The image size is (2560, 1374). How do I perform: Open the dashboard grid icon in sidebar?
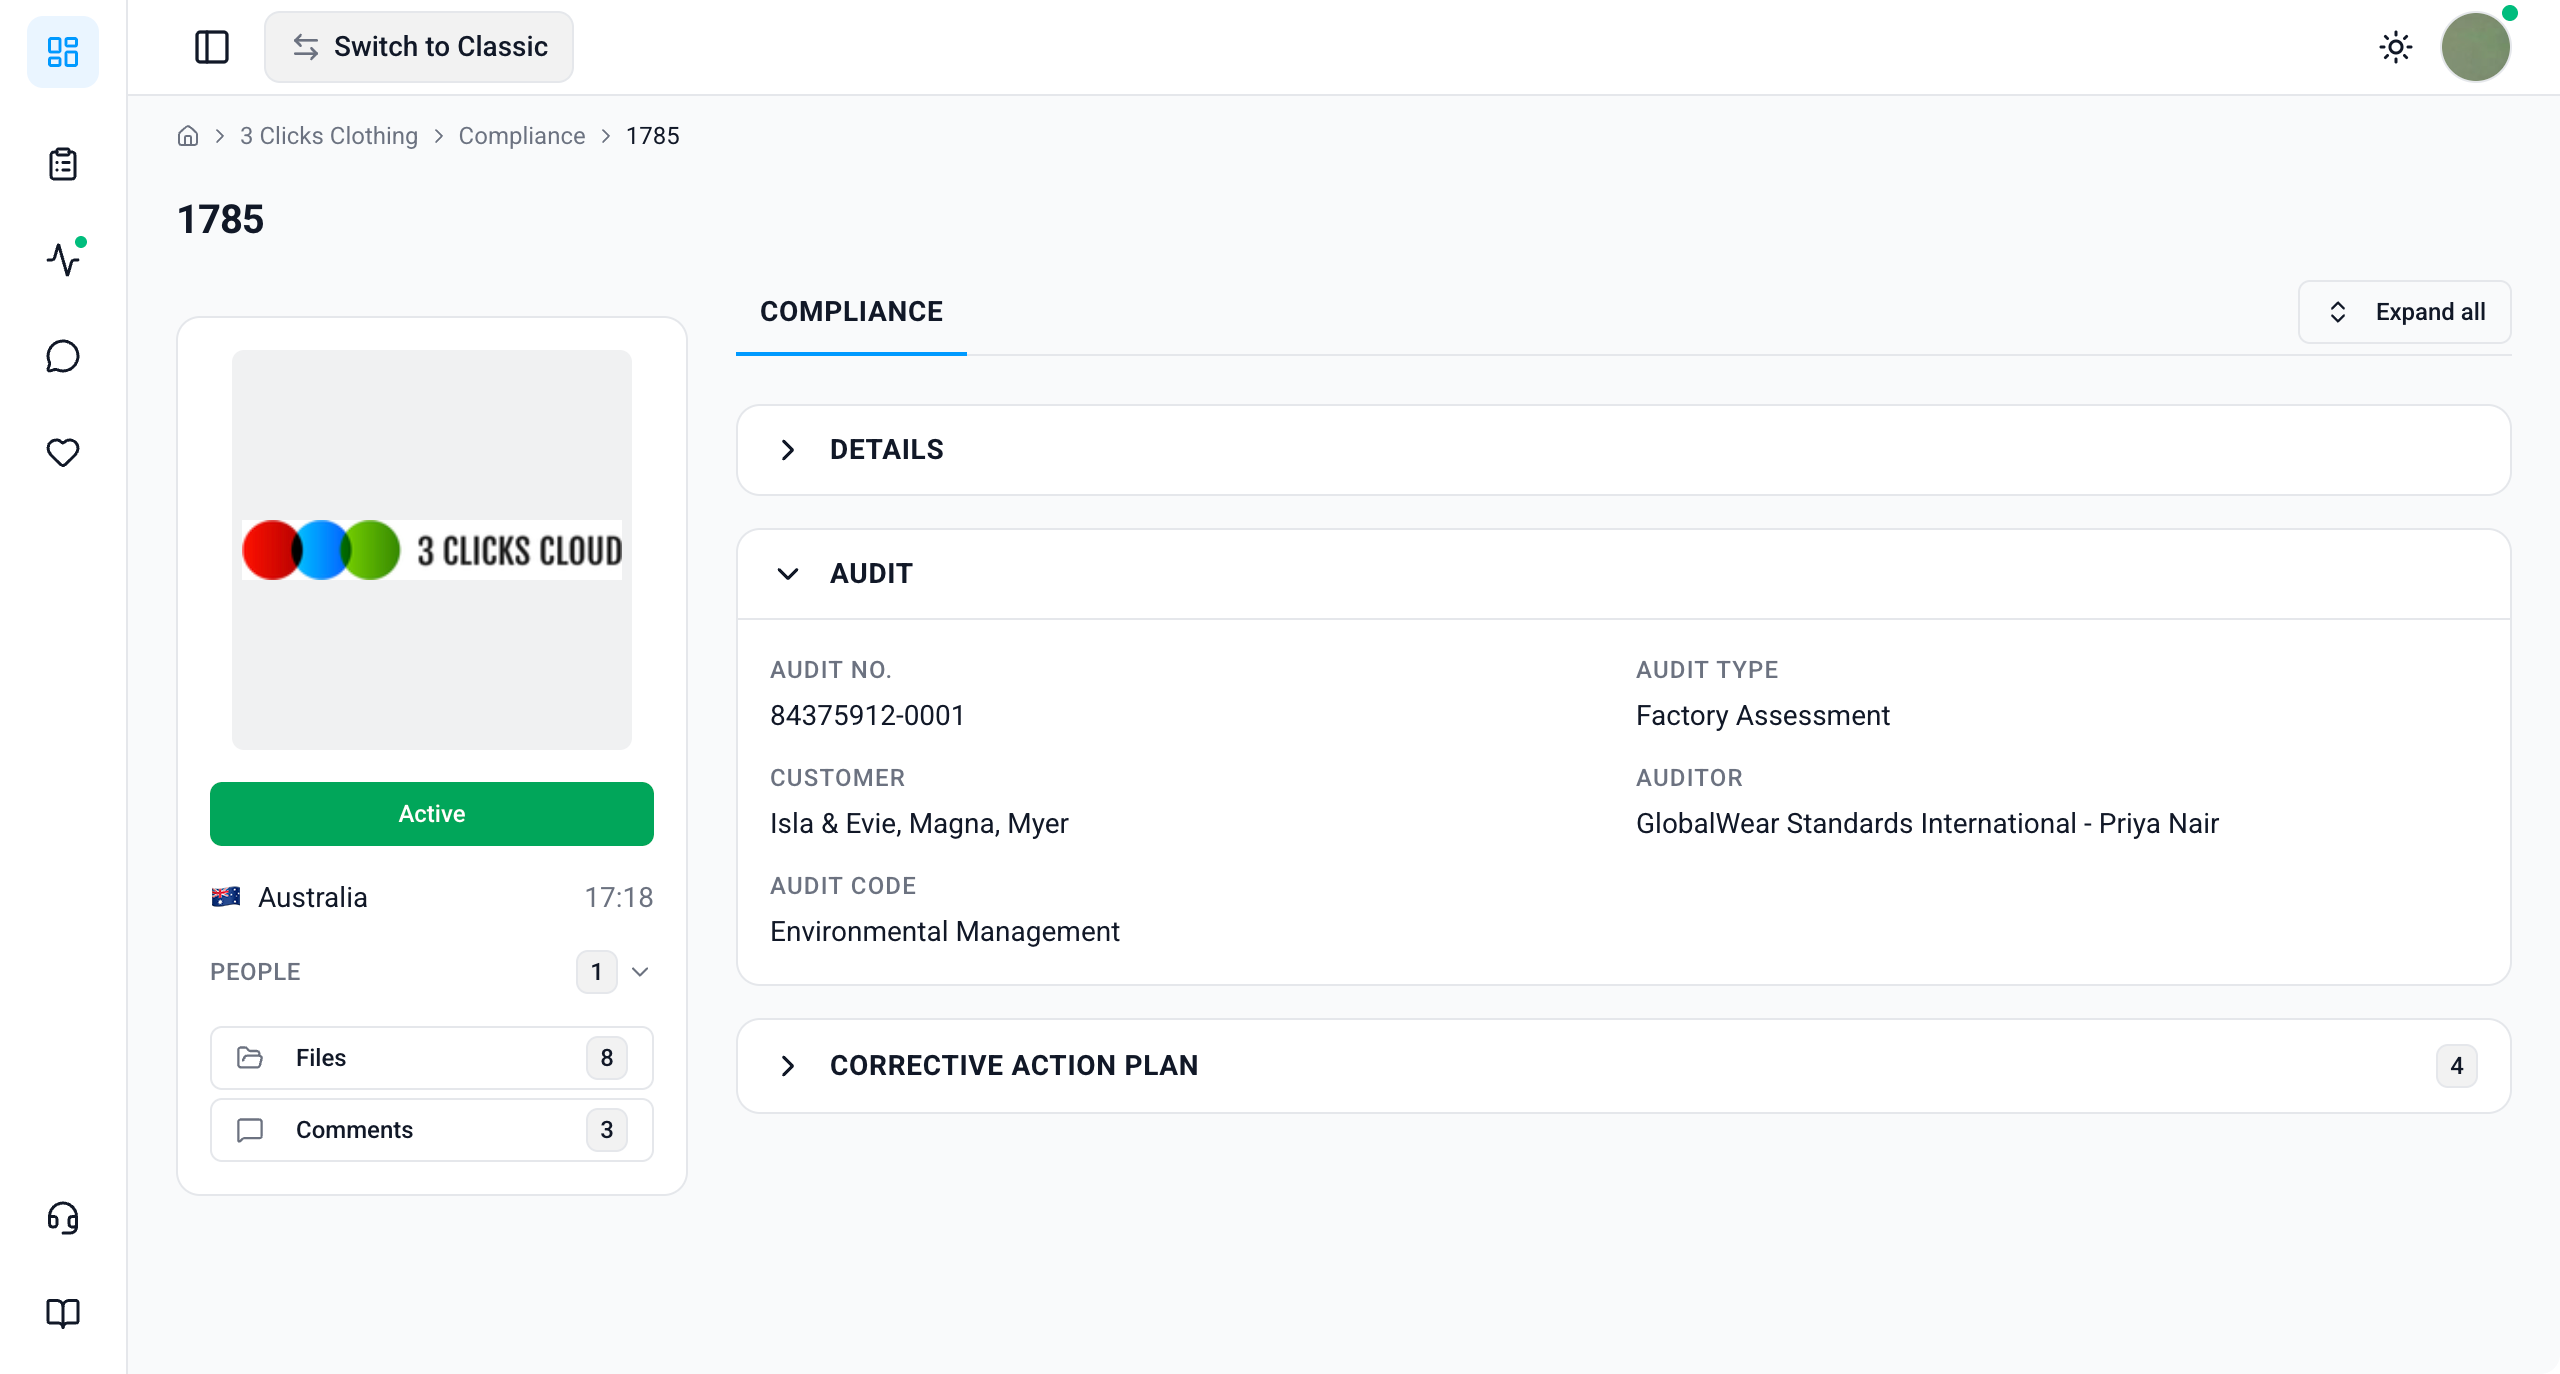point(63,52)
